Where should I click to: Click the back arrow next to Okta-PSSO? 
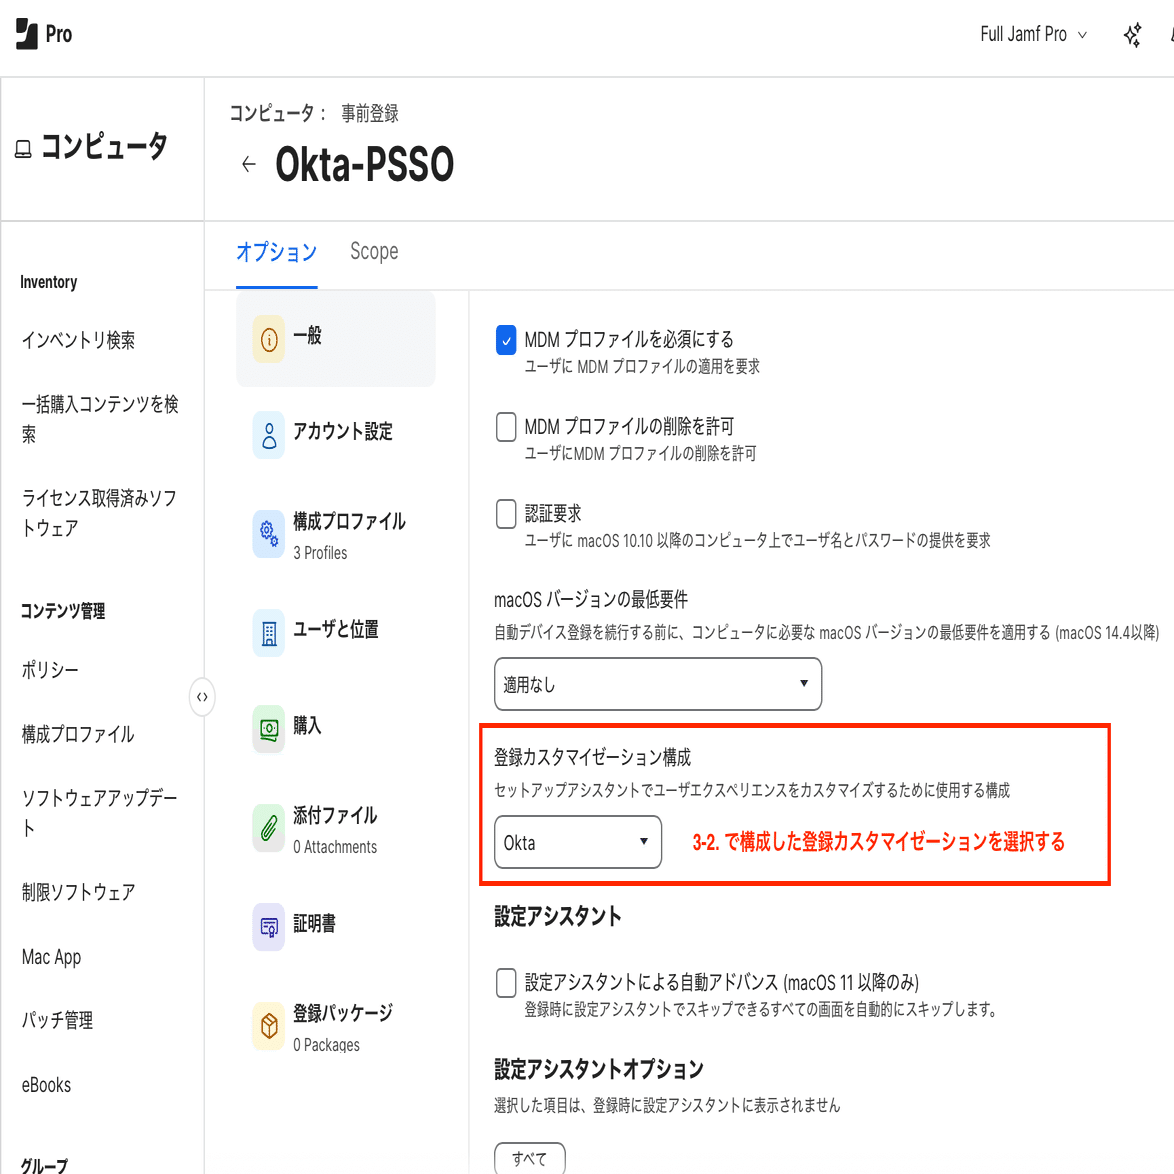[248, 164]
